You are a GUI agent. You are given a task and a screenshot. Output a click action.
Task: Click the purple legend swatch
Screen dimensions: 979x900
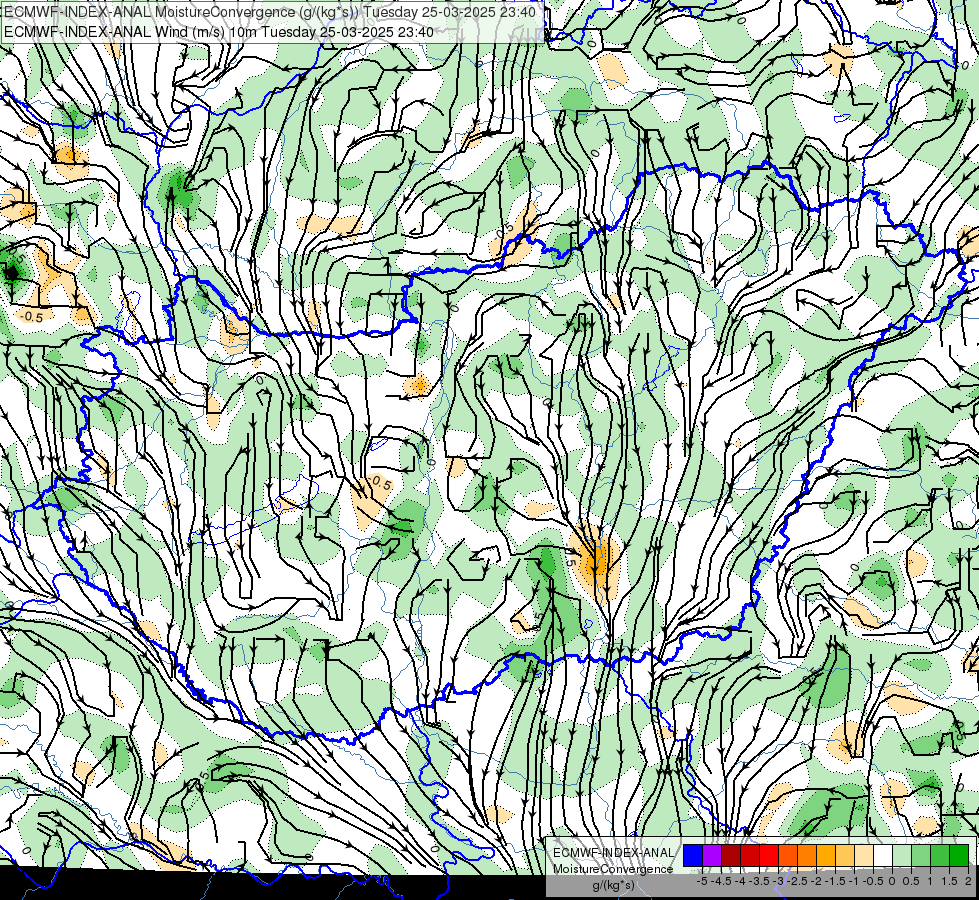pos(712,855)
